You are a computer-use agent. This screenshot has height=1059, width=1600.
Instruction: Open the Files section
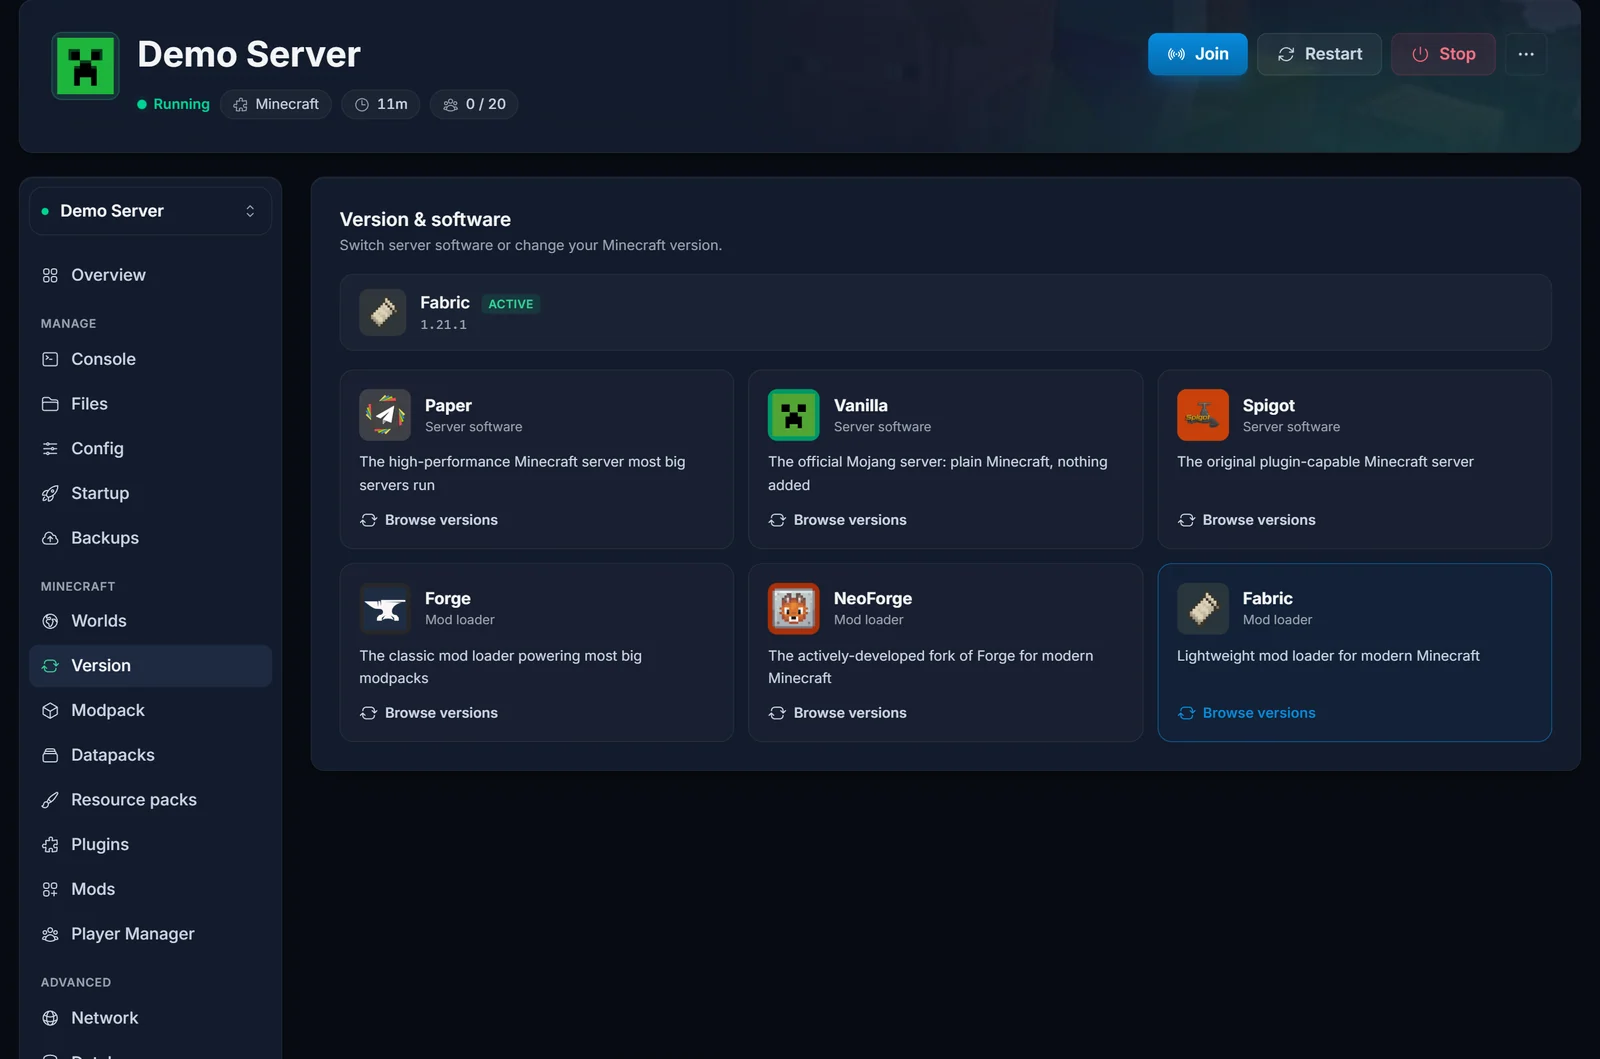coord(150,404)
